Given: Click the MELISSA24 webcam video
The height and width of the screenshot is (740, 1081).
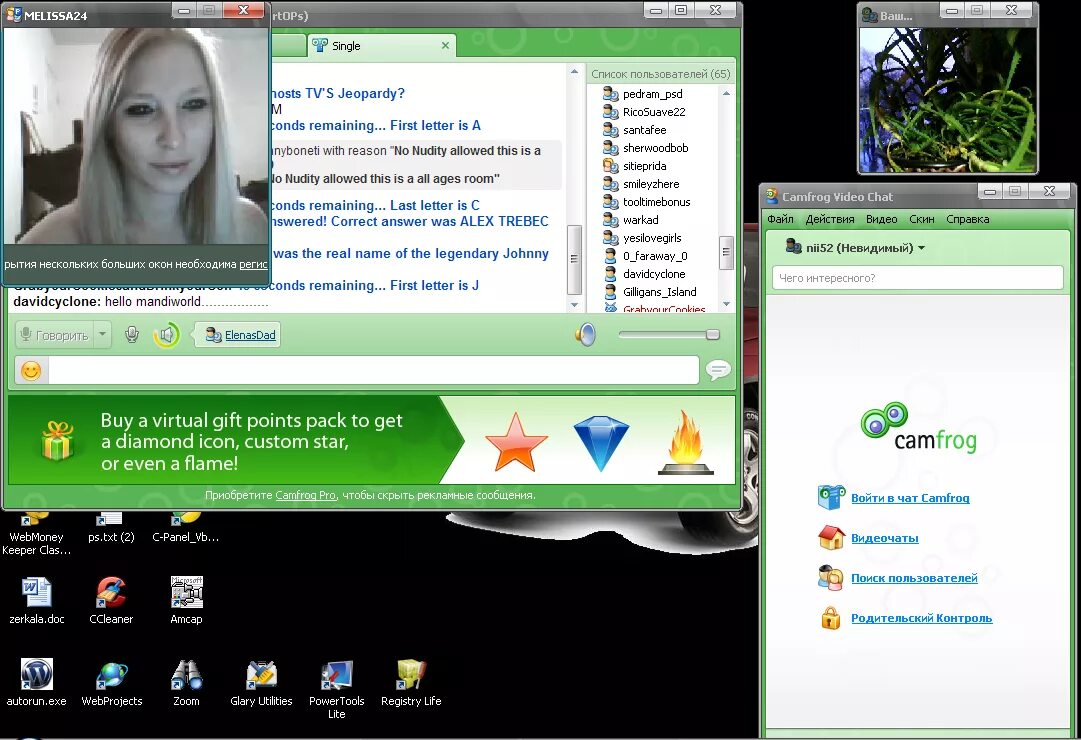Looking at the screenshot, I should tap(136, 136).
